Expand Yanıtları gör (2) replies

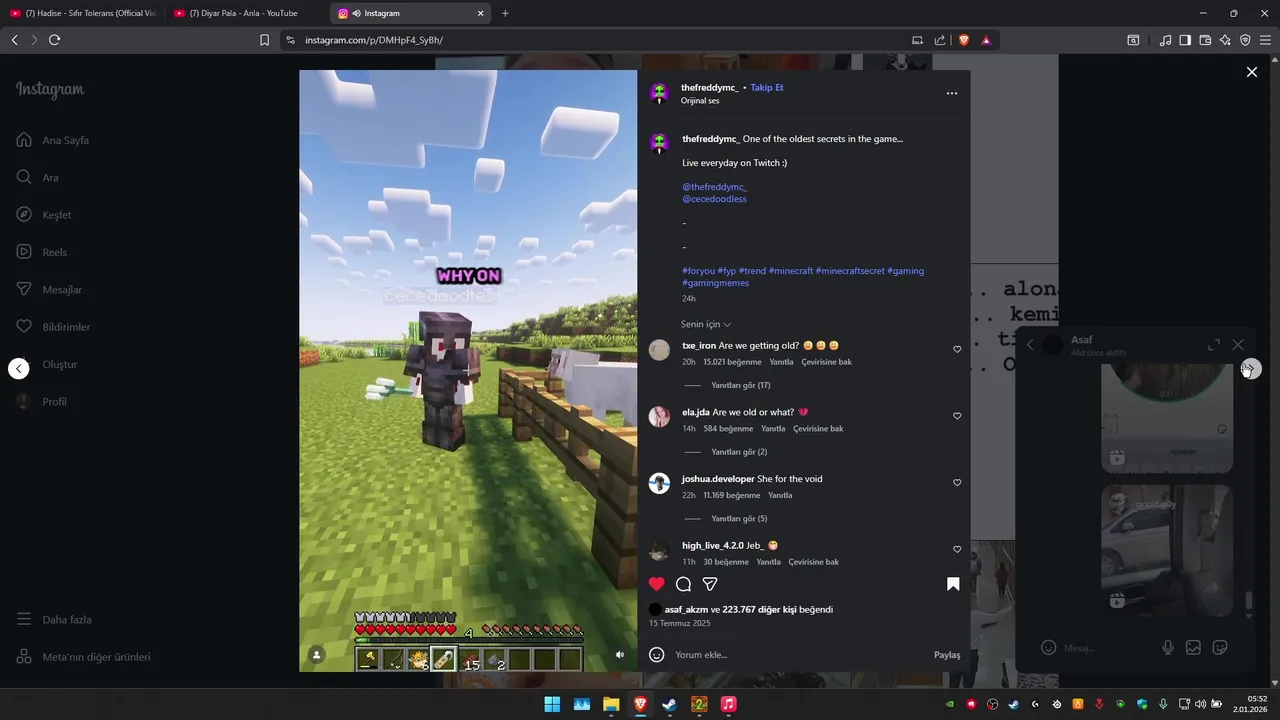point(739,452)
